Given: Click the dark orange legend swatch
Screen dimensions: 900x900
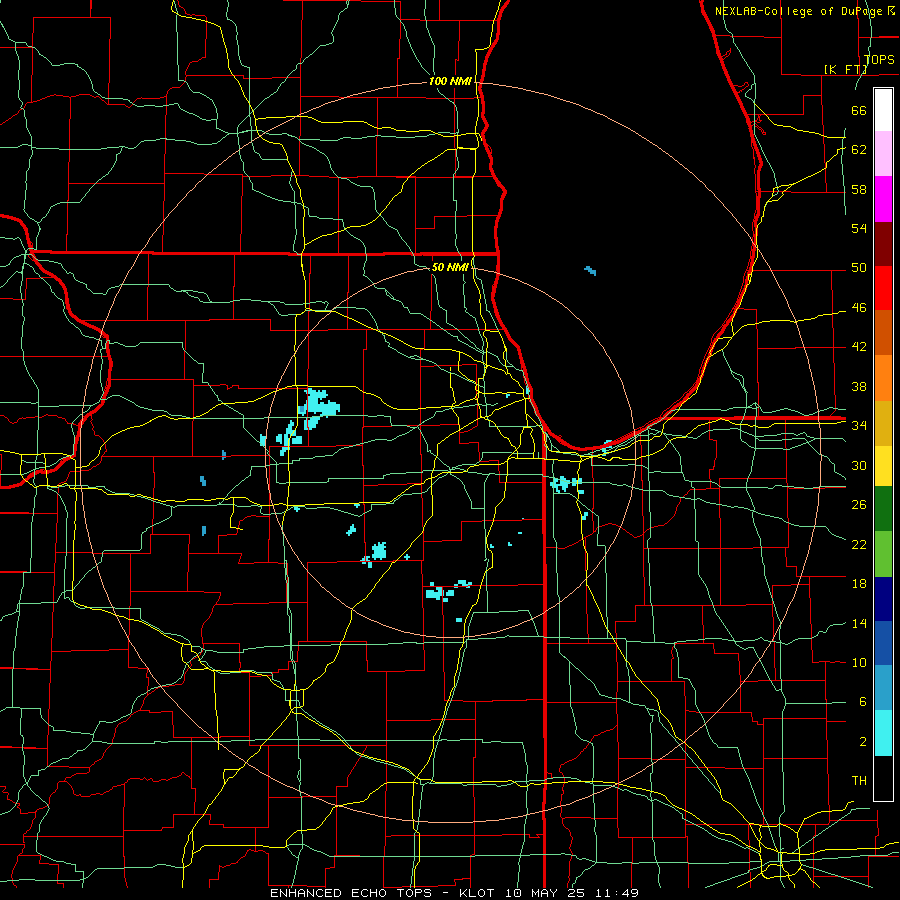Looking at the screenshot, I should [883, 333].
